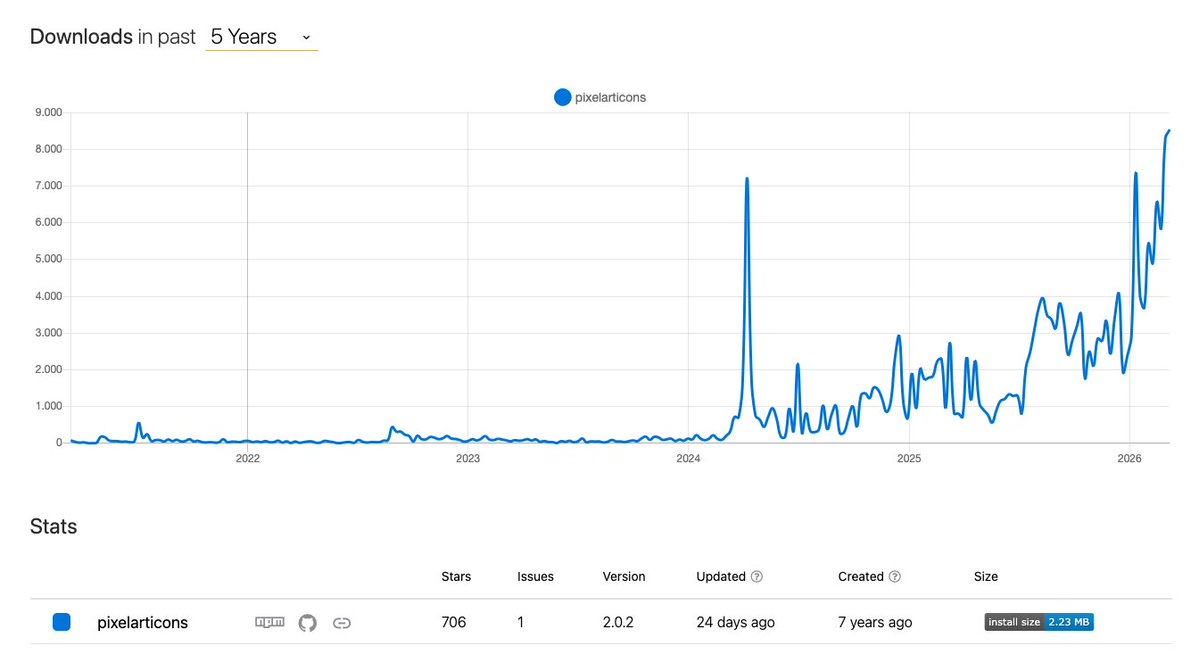This screenshot has height=671, width=1199.
Task: Click the pixelarticons legend label above the chart
Action: (610, 97)
